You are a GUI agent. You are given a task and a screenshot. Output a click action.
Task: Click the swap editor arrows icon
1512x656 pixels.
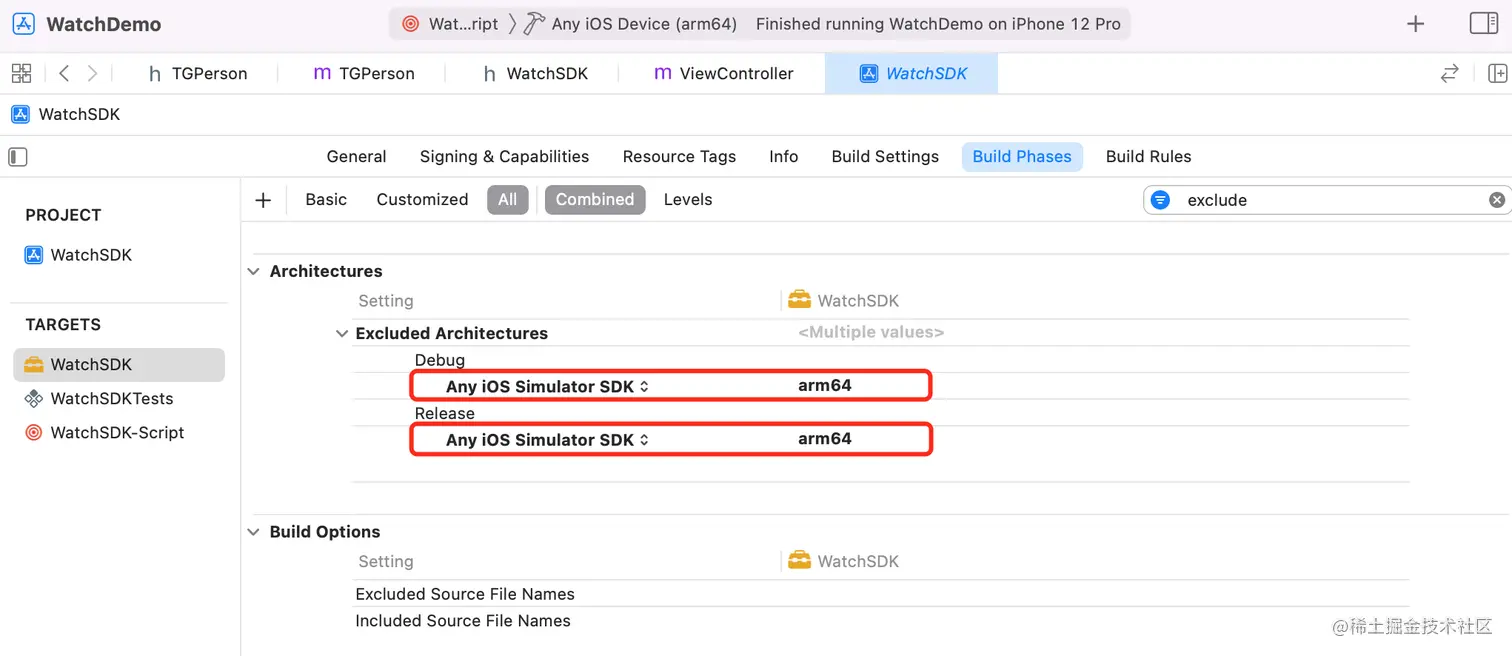[x=1449, y=73]
